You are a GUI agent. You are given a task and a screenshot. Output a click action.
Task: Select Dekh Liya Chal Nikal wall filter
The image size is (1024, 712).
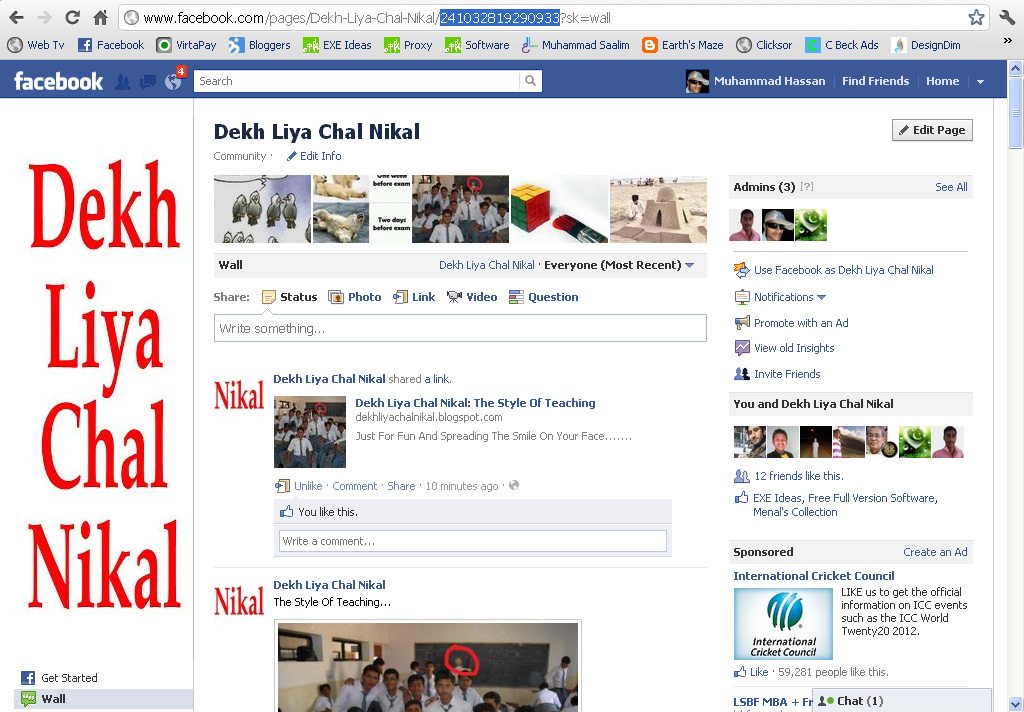487,265
